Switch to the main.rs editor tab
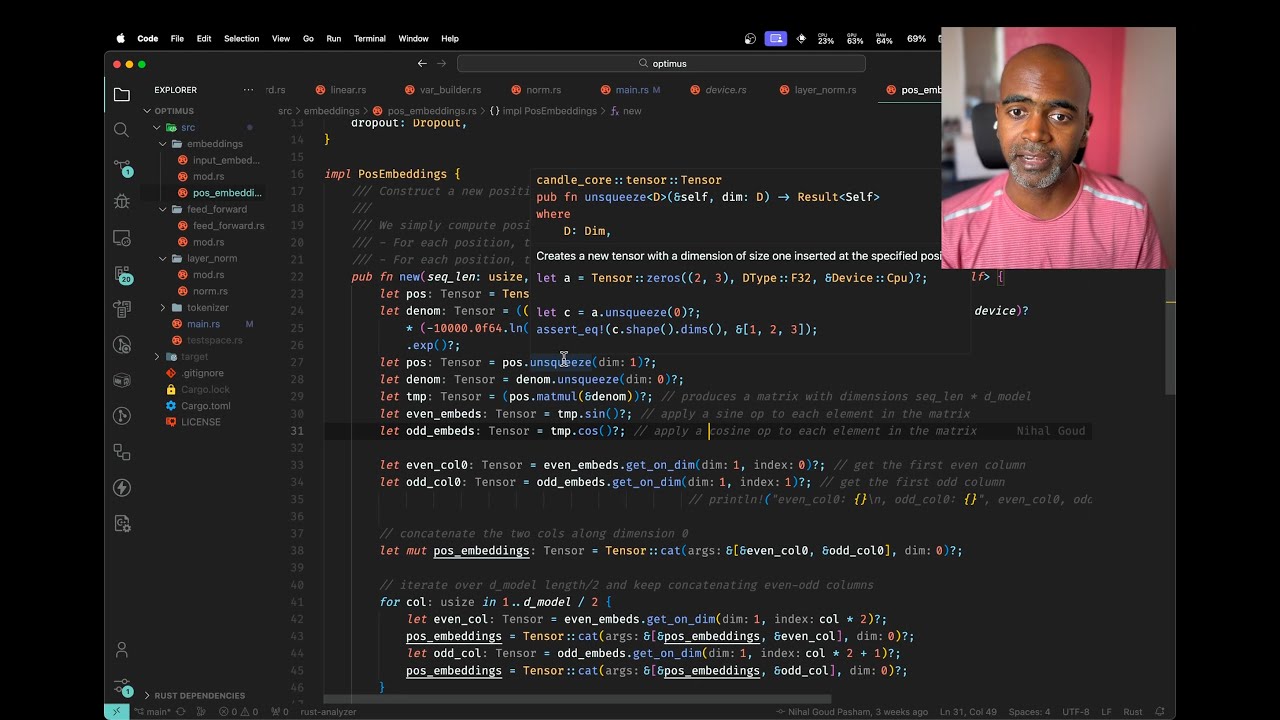 [632, 90]
